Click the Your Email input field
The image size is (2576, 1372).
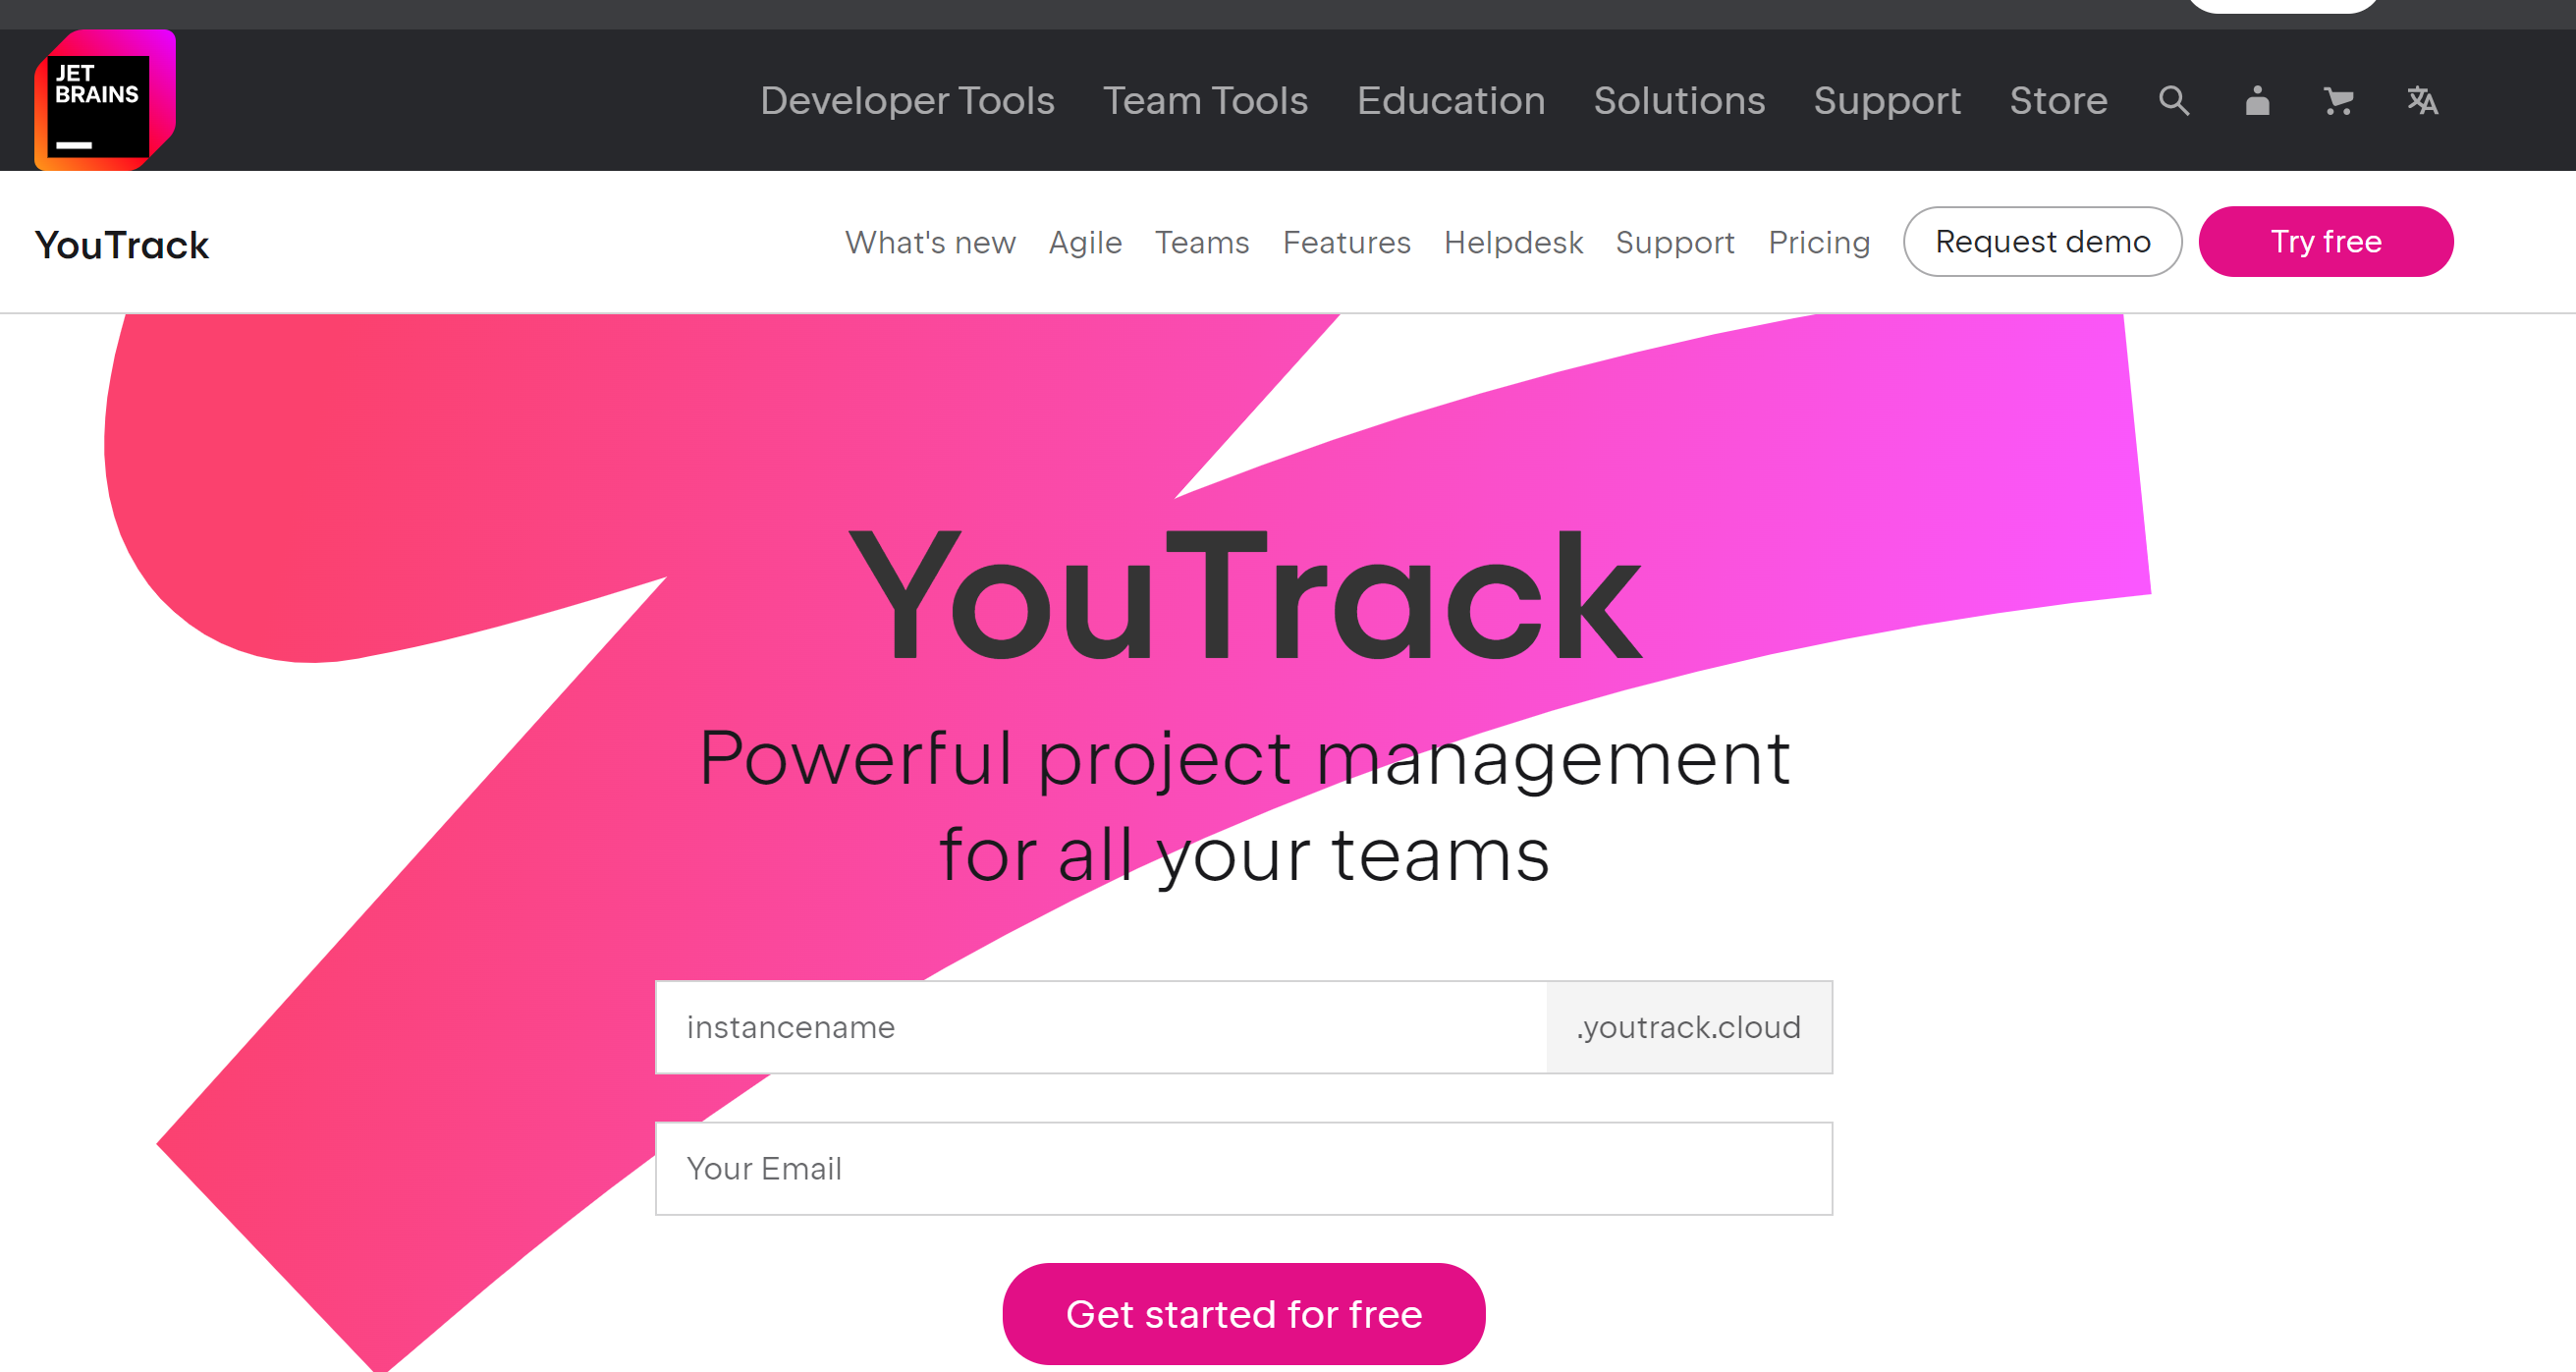1242,1169
